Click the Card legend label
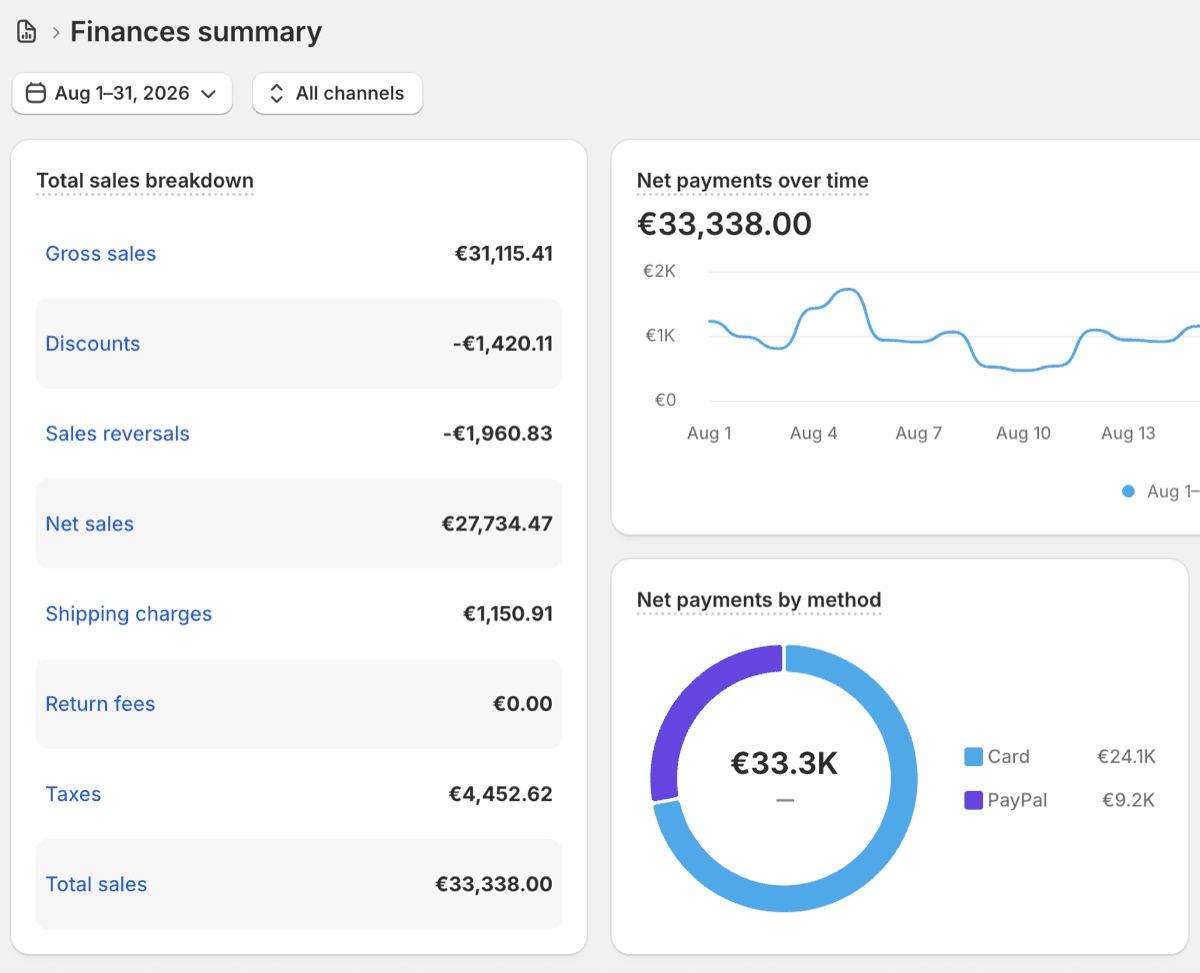The height and width of the screenshot is (973, 1200). (1009, 757)
